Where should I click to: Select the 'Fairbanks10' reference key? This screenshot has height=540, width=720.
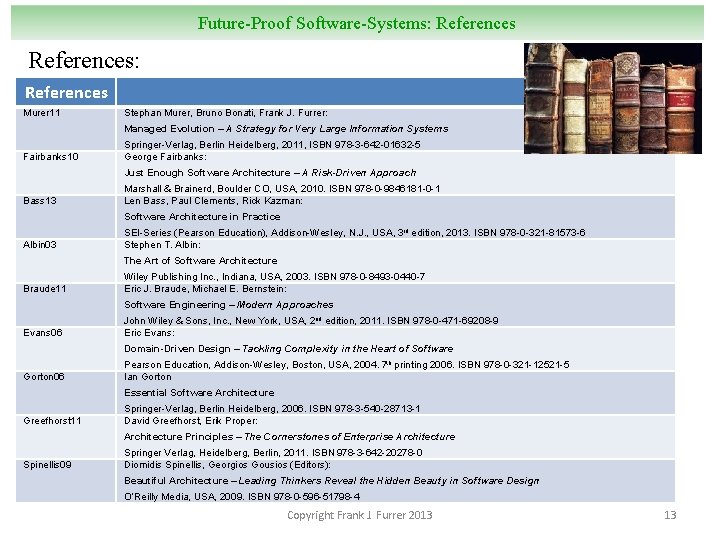click(x=51, y=157)
